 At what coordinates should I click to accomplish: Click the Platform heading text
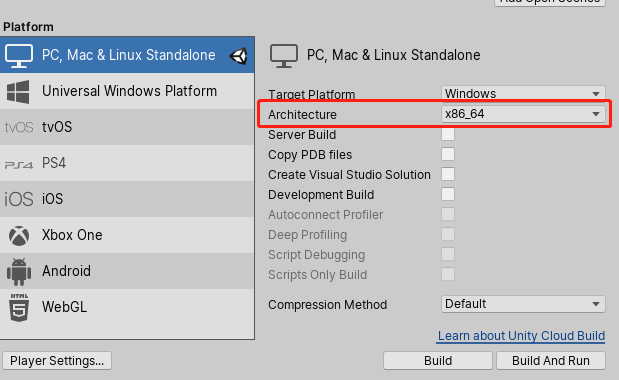click(x=28, y=27)
